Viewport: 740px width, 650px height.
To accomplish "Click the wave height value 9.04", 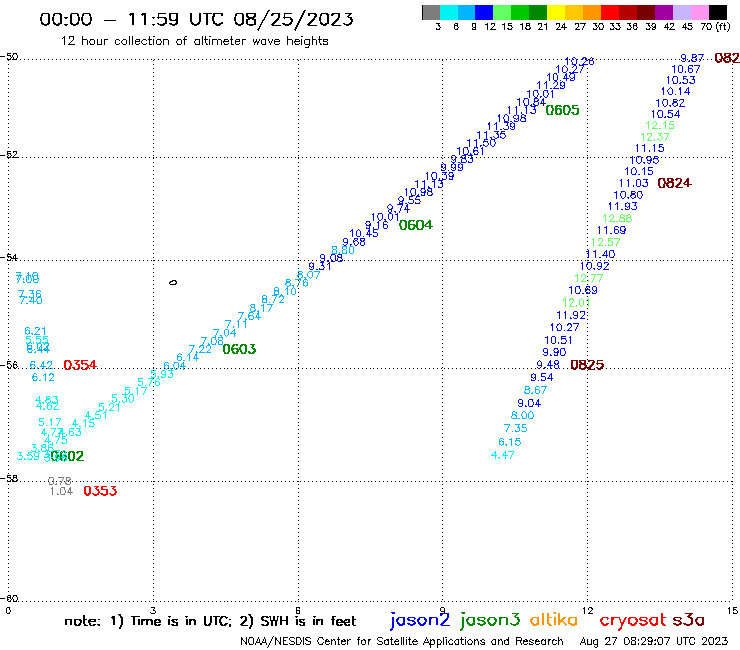I will (x=529, y=403).
